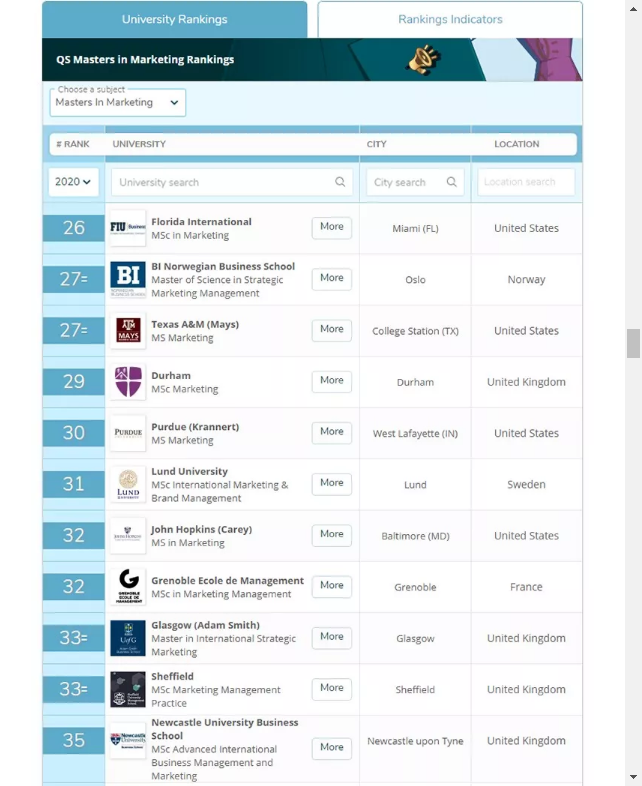The image size is (642, 786).
Task: Click More for BI Norwegian Business School
Action: pyautogui.click(x=332, y=278)
